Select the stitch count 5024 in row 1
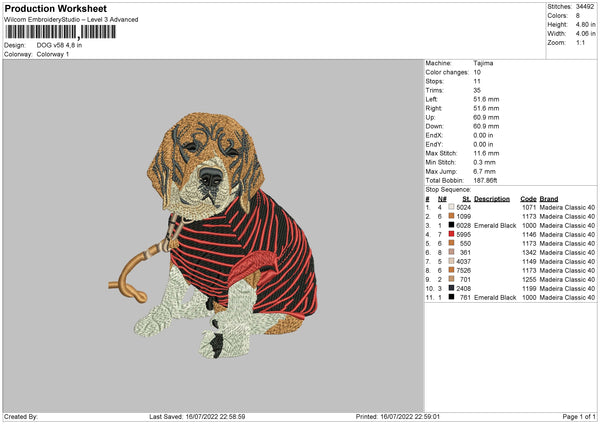 (x=464, y=207)
